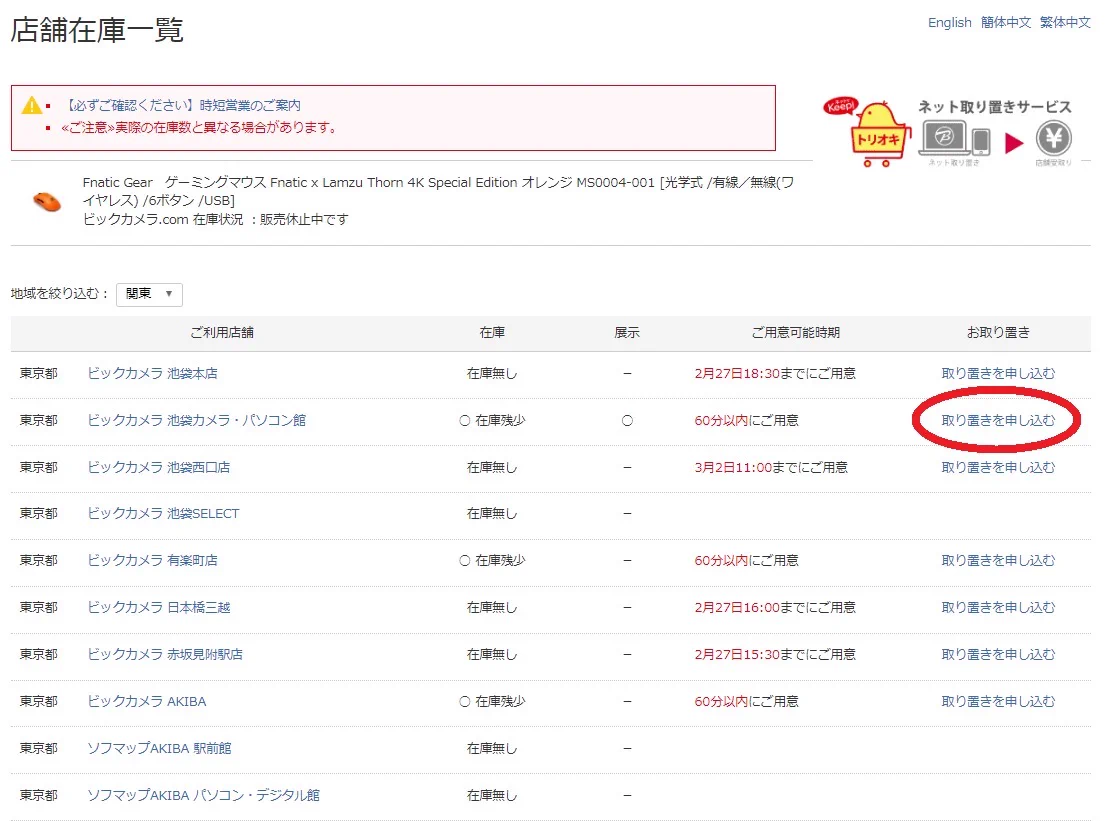This screenshot has width=1119, height=821.
Task: Open ビックカメラ 池袋SELECT store link
Action: (x=163, y=514)
